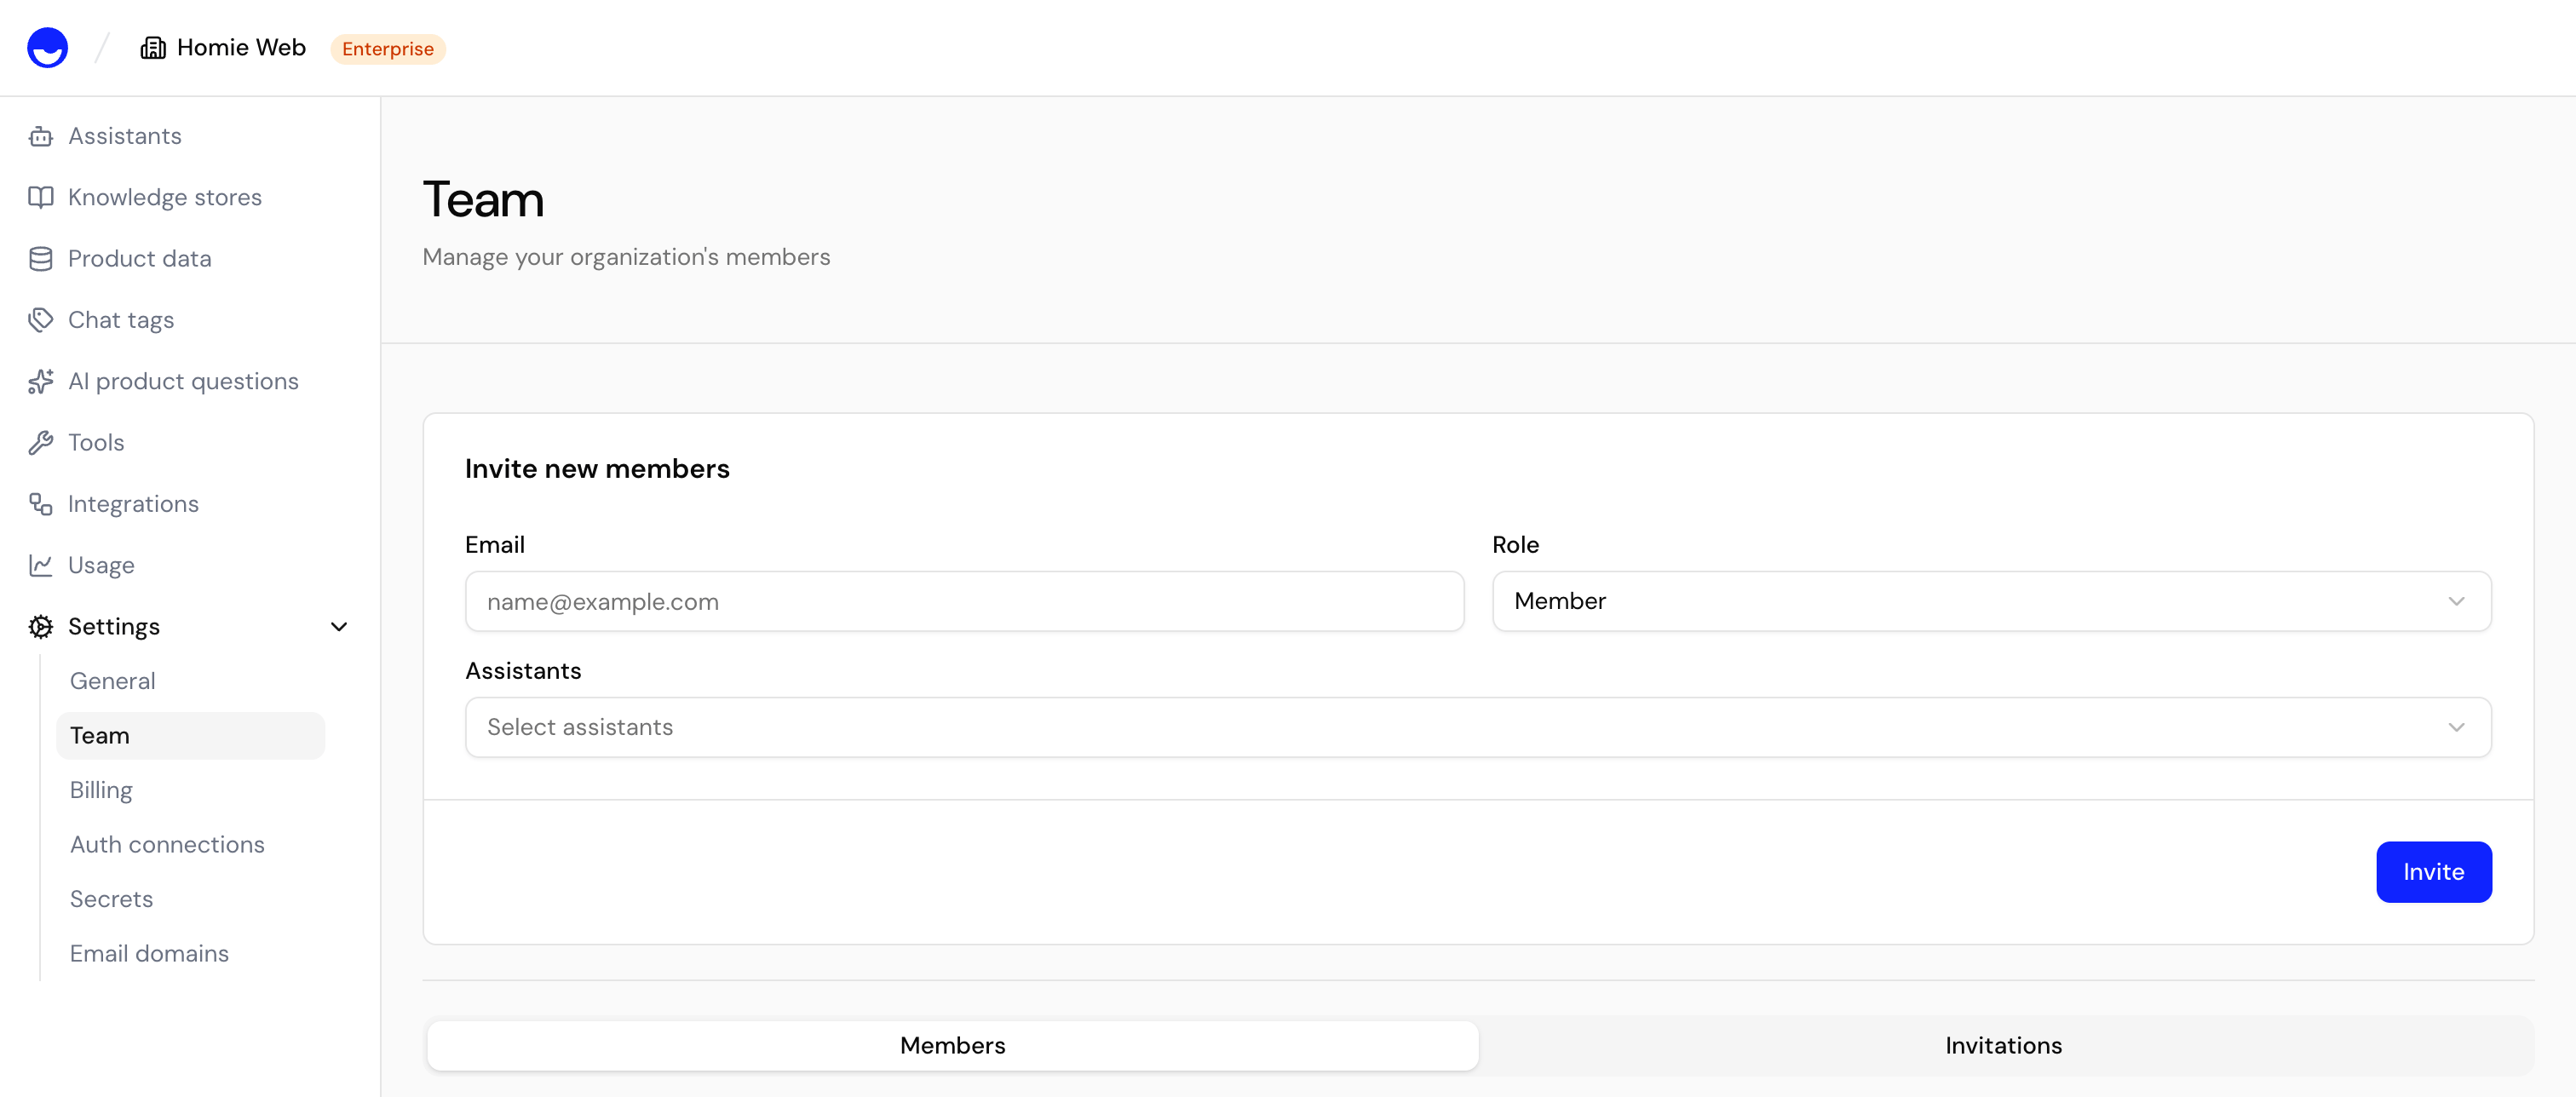Click the Chat tags tag icon

click(41, 320)
